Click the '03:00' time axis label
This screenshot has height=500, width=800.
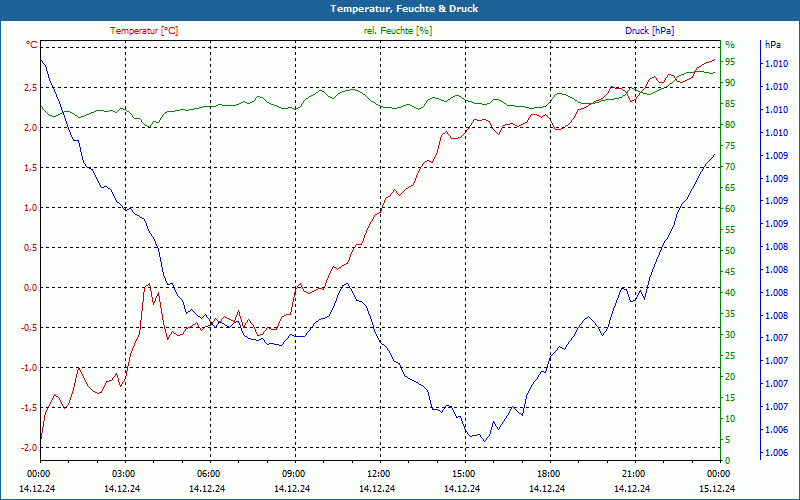tap(123, 473)
